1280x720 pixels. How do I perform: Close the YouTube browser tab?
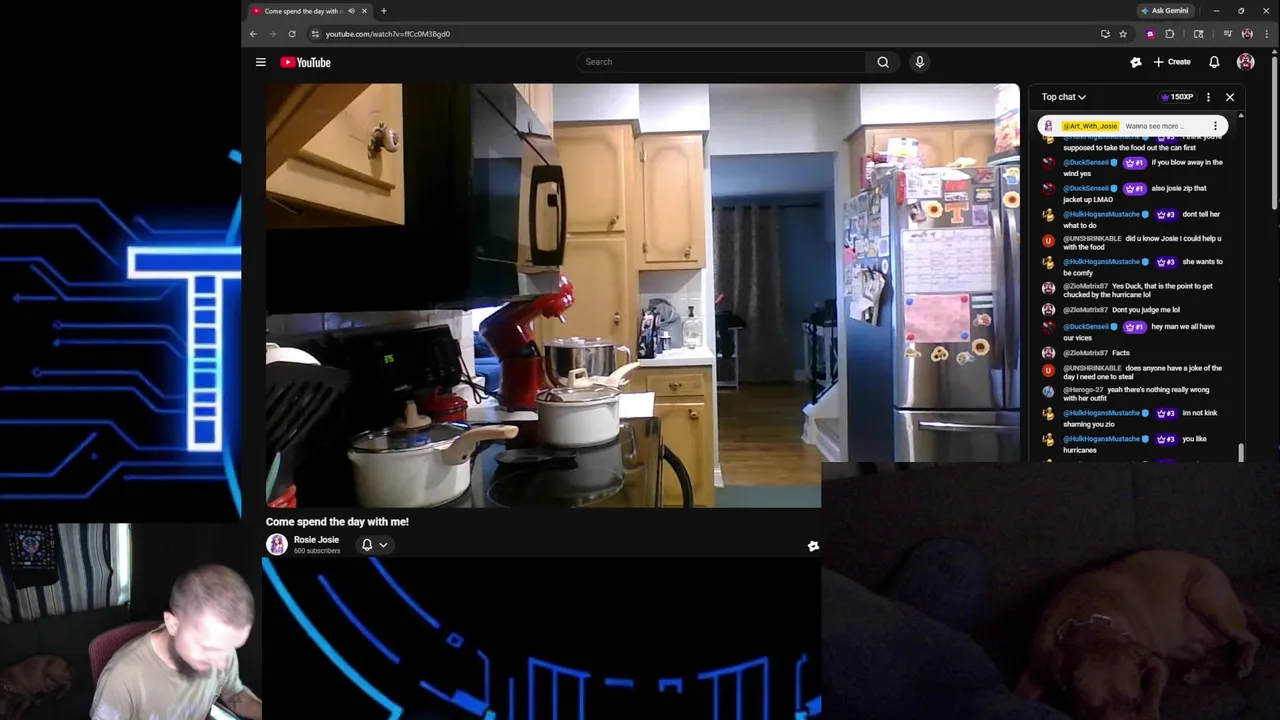point(364,11)
